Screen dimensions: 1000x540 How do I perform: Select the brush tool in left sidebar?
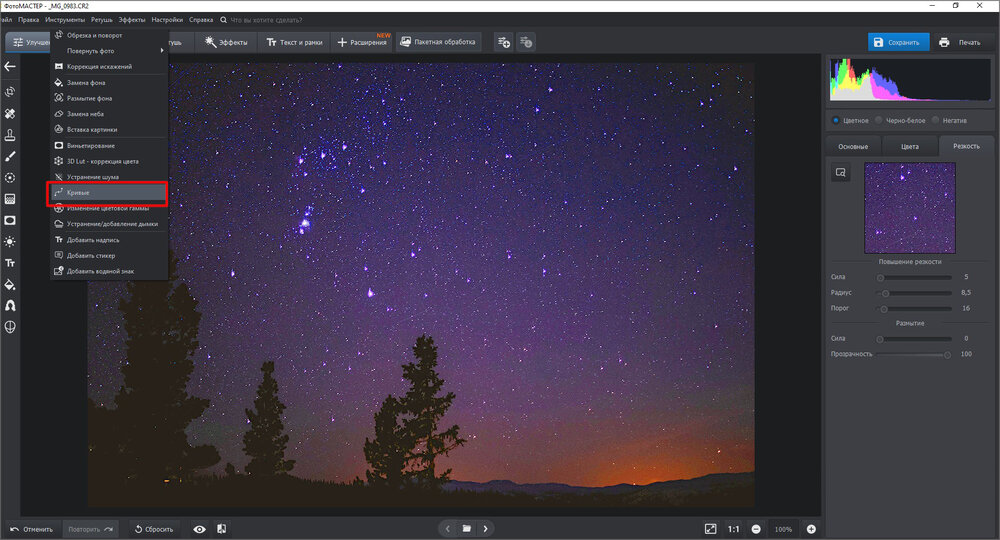point(10,156)
